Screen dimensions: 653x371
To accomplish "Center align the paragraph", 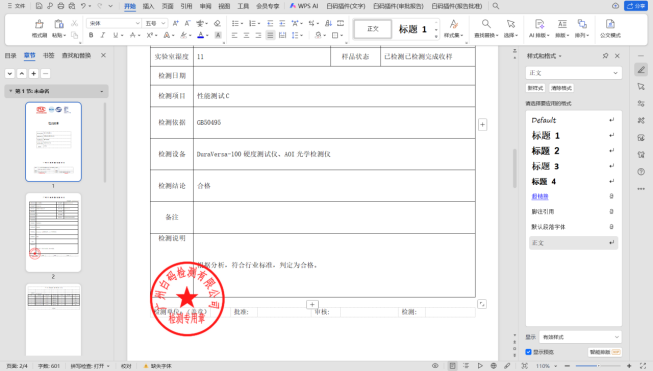I will point(246,35).
